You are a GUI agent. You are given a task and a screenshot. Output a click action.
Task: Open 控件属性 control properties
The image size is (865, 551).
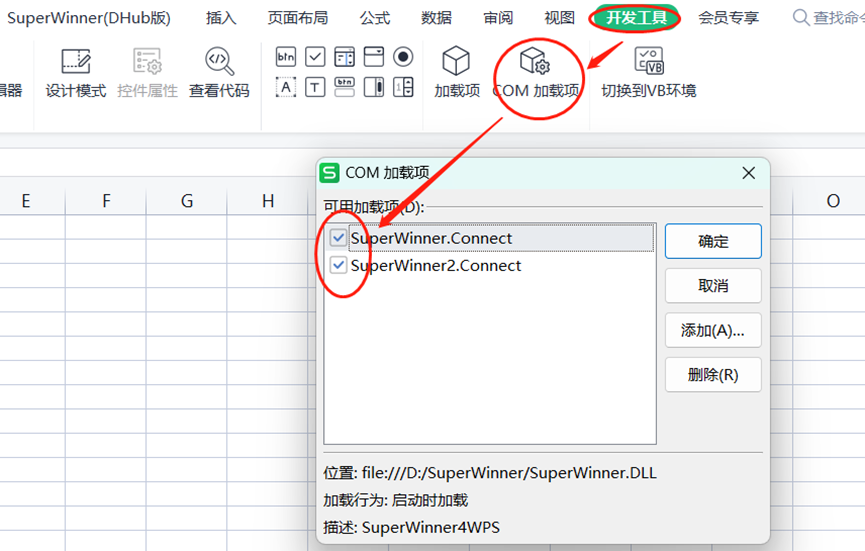click(x=147, y=73)
